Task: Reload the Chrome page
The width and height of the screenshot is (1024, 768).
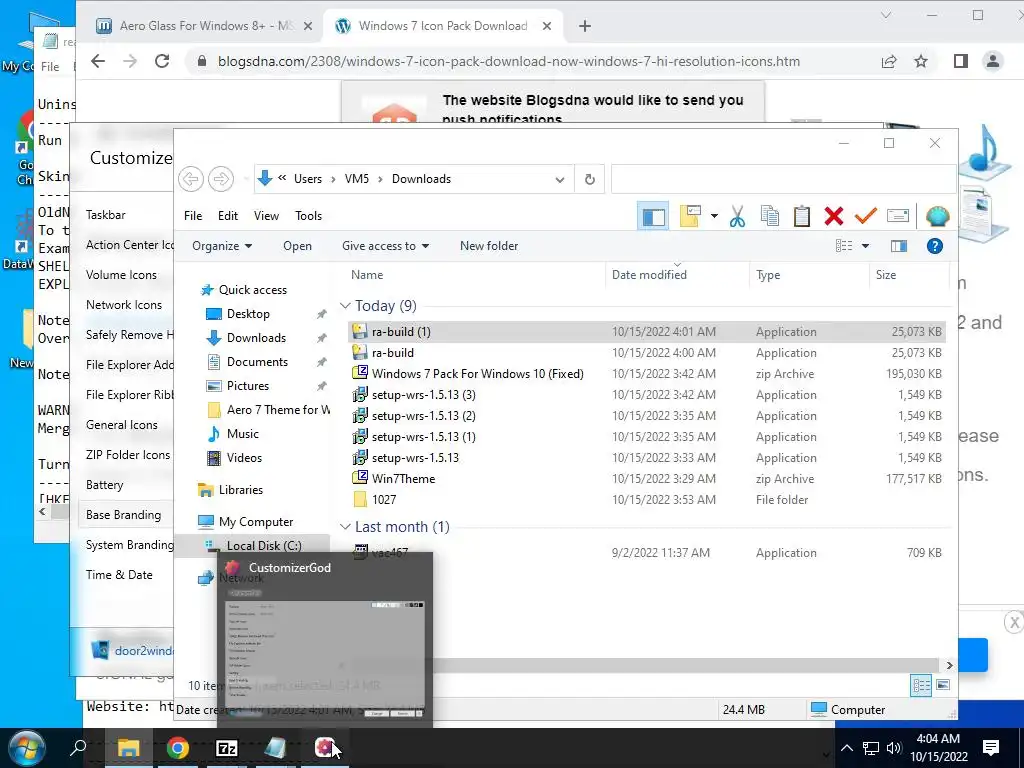Action: 162,61
